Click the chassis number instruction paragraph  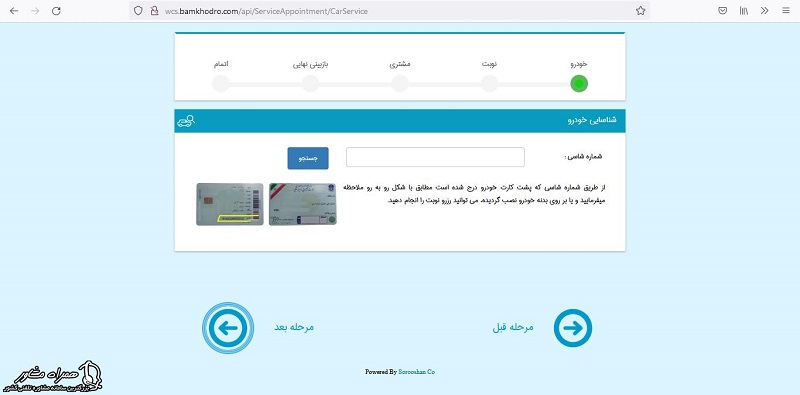473,194
